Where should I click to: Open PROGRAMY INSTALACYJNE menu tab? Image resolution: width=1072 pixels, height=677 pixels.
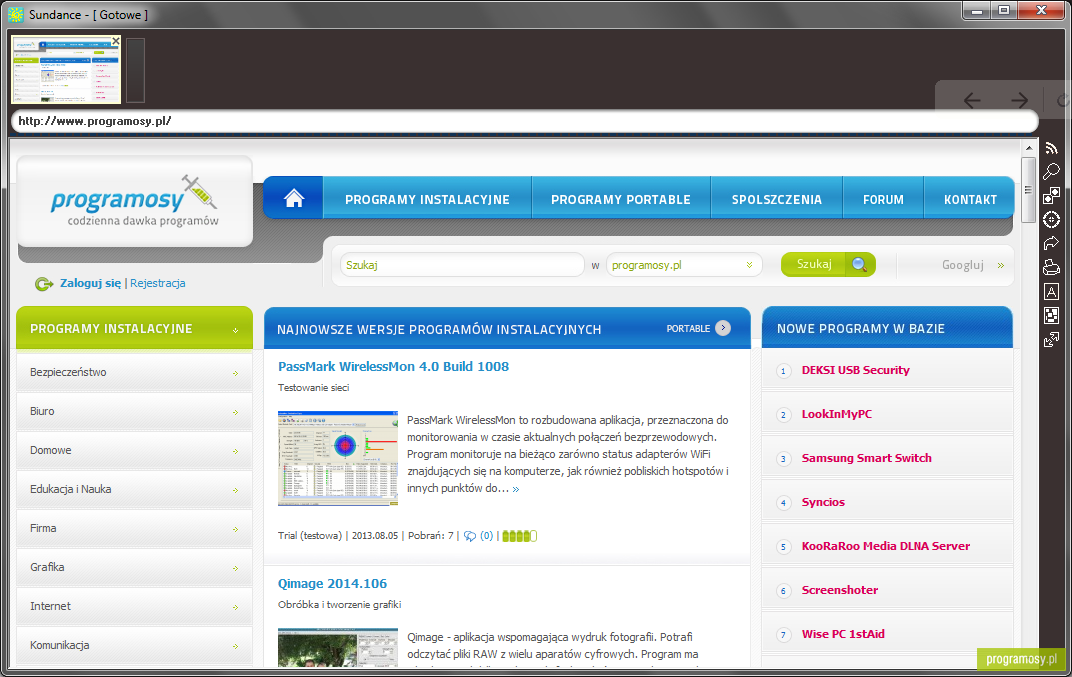tap(427, 199)
